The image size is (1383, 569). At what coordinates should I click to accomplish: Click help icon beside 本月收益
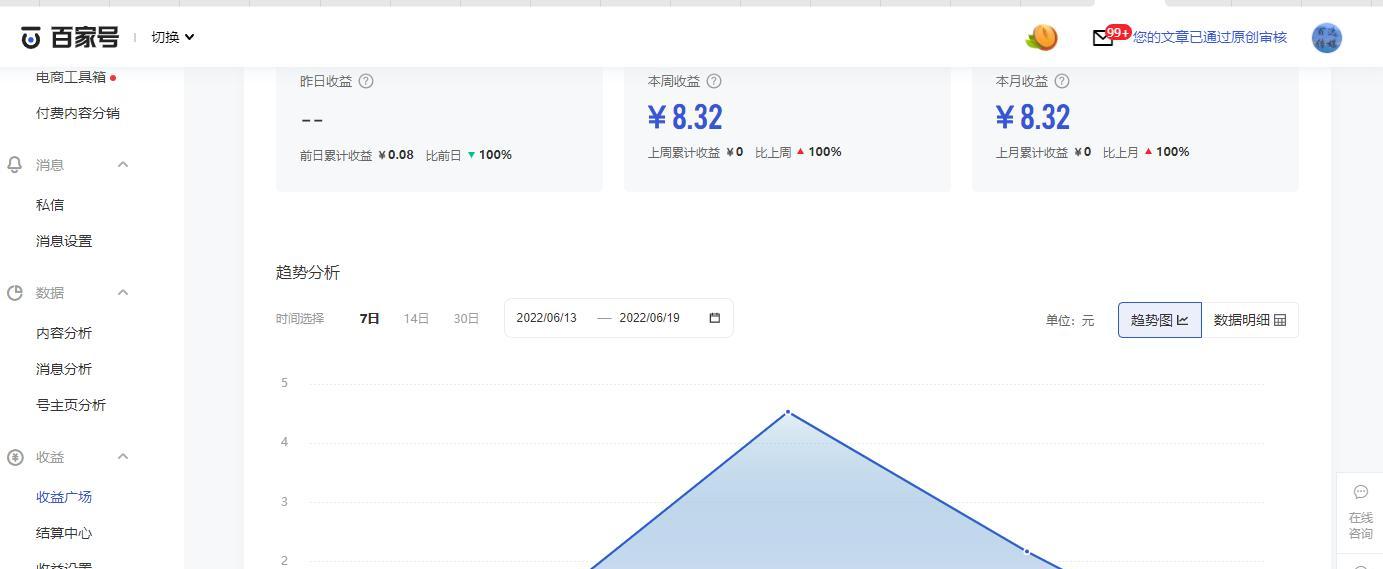(1062, 81)
